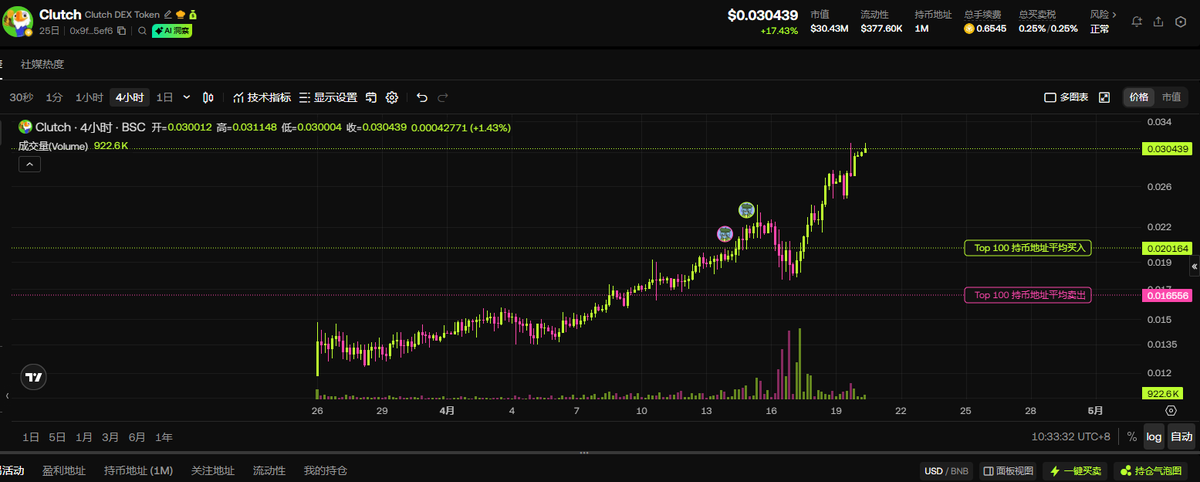This screenshot has width=1200, height=482.
Task: Open the candlestick chart style selector
Action: click(208, 98)
